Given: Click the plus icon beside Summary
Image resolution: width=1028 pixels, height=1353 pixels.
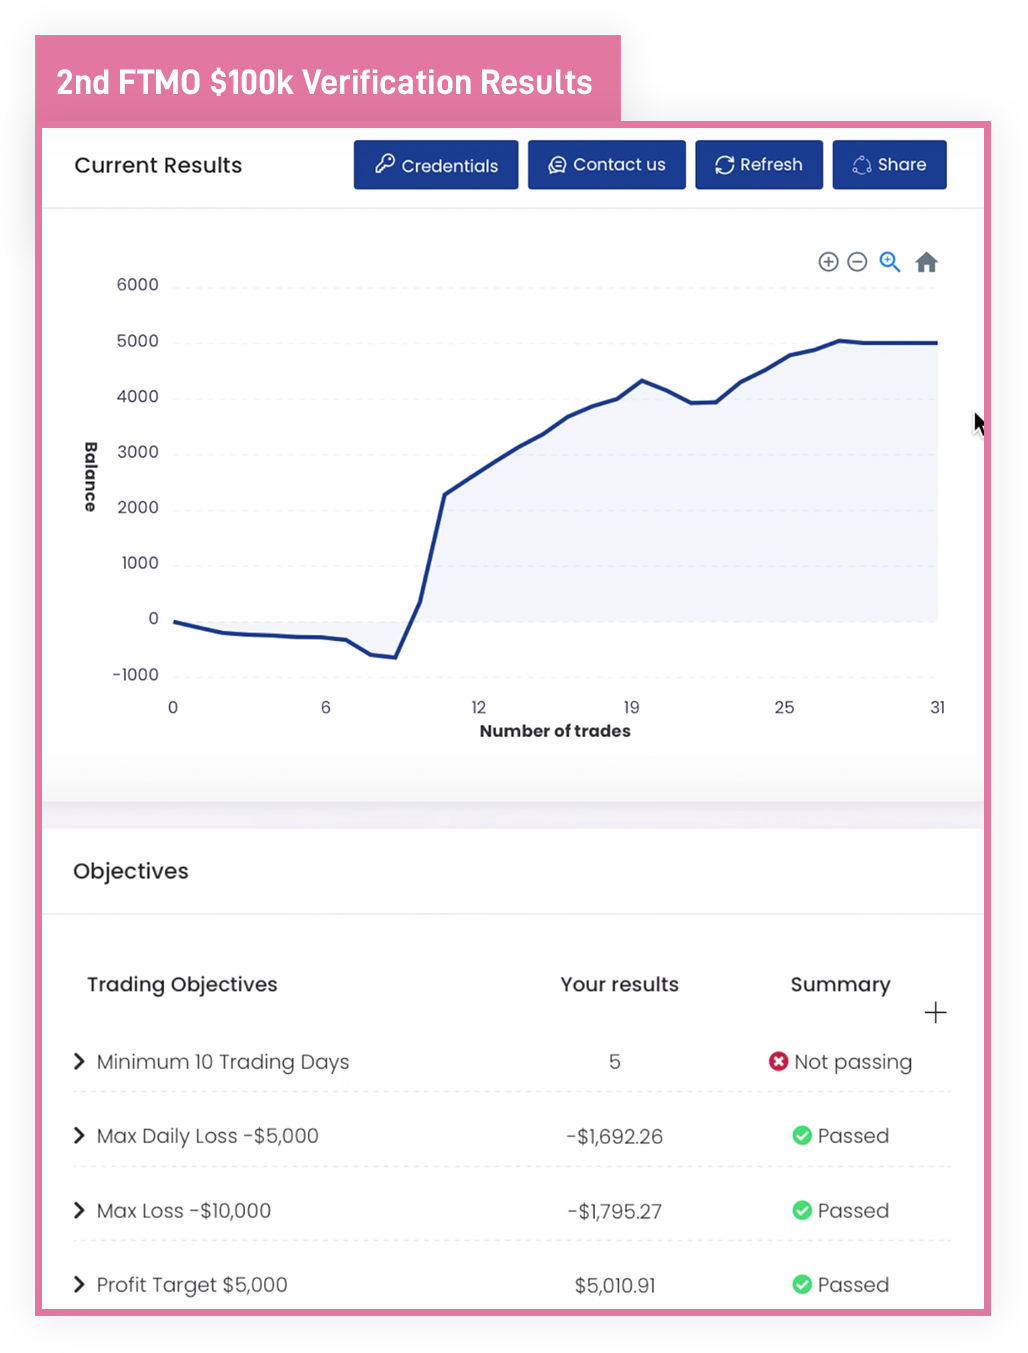Looking at the screenshot, I should [x=935, y=1013].
